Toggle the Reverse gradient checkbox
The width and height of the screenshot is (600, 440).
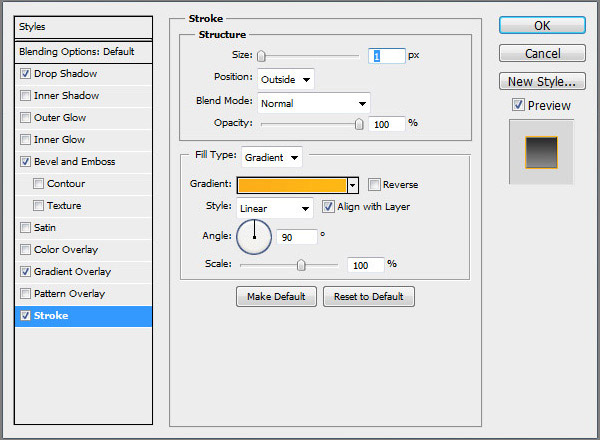pos(374,184)
